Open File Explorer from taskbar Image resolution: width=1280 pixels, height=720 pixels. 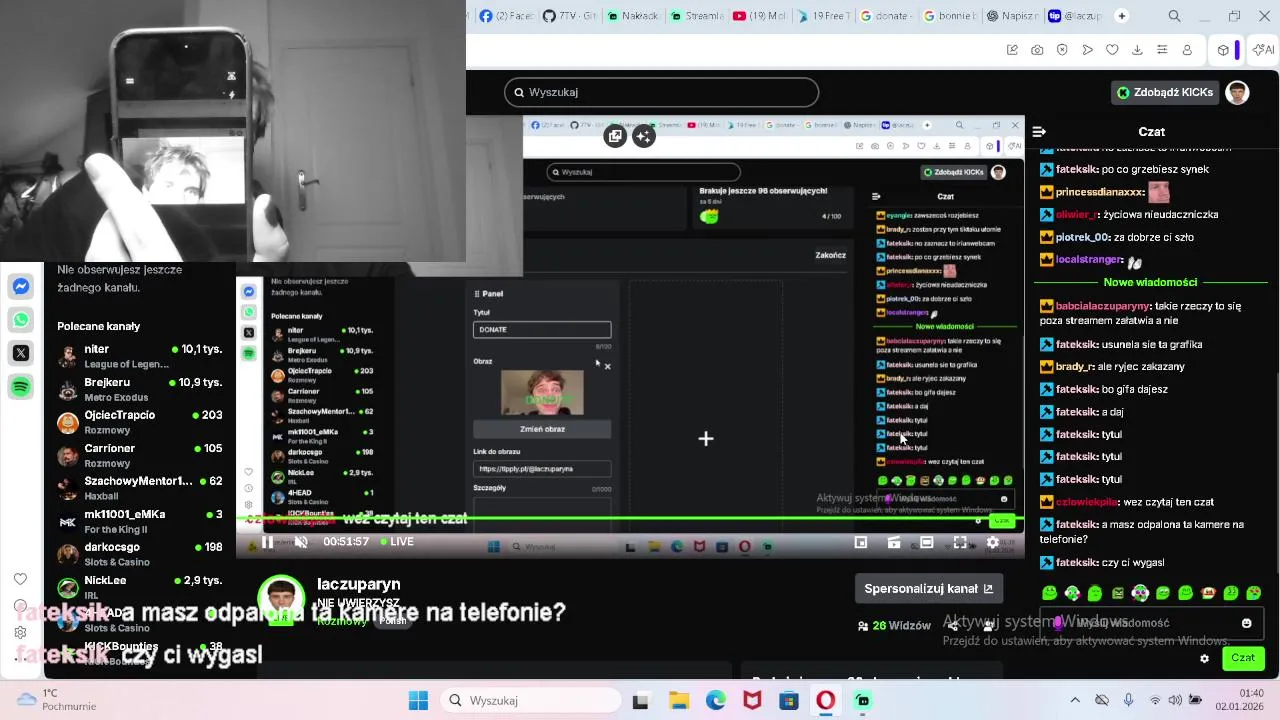[679, 701]
